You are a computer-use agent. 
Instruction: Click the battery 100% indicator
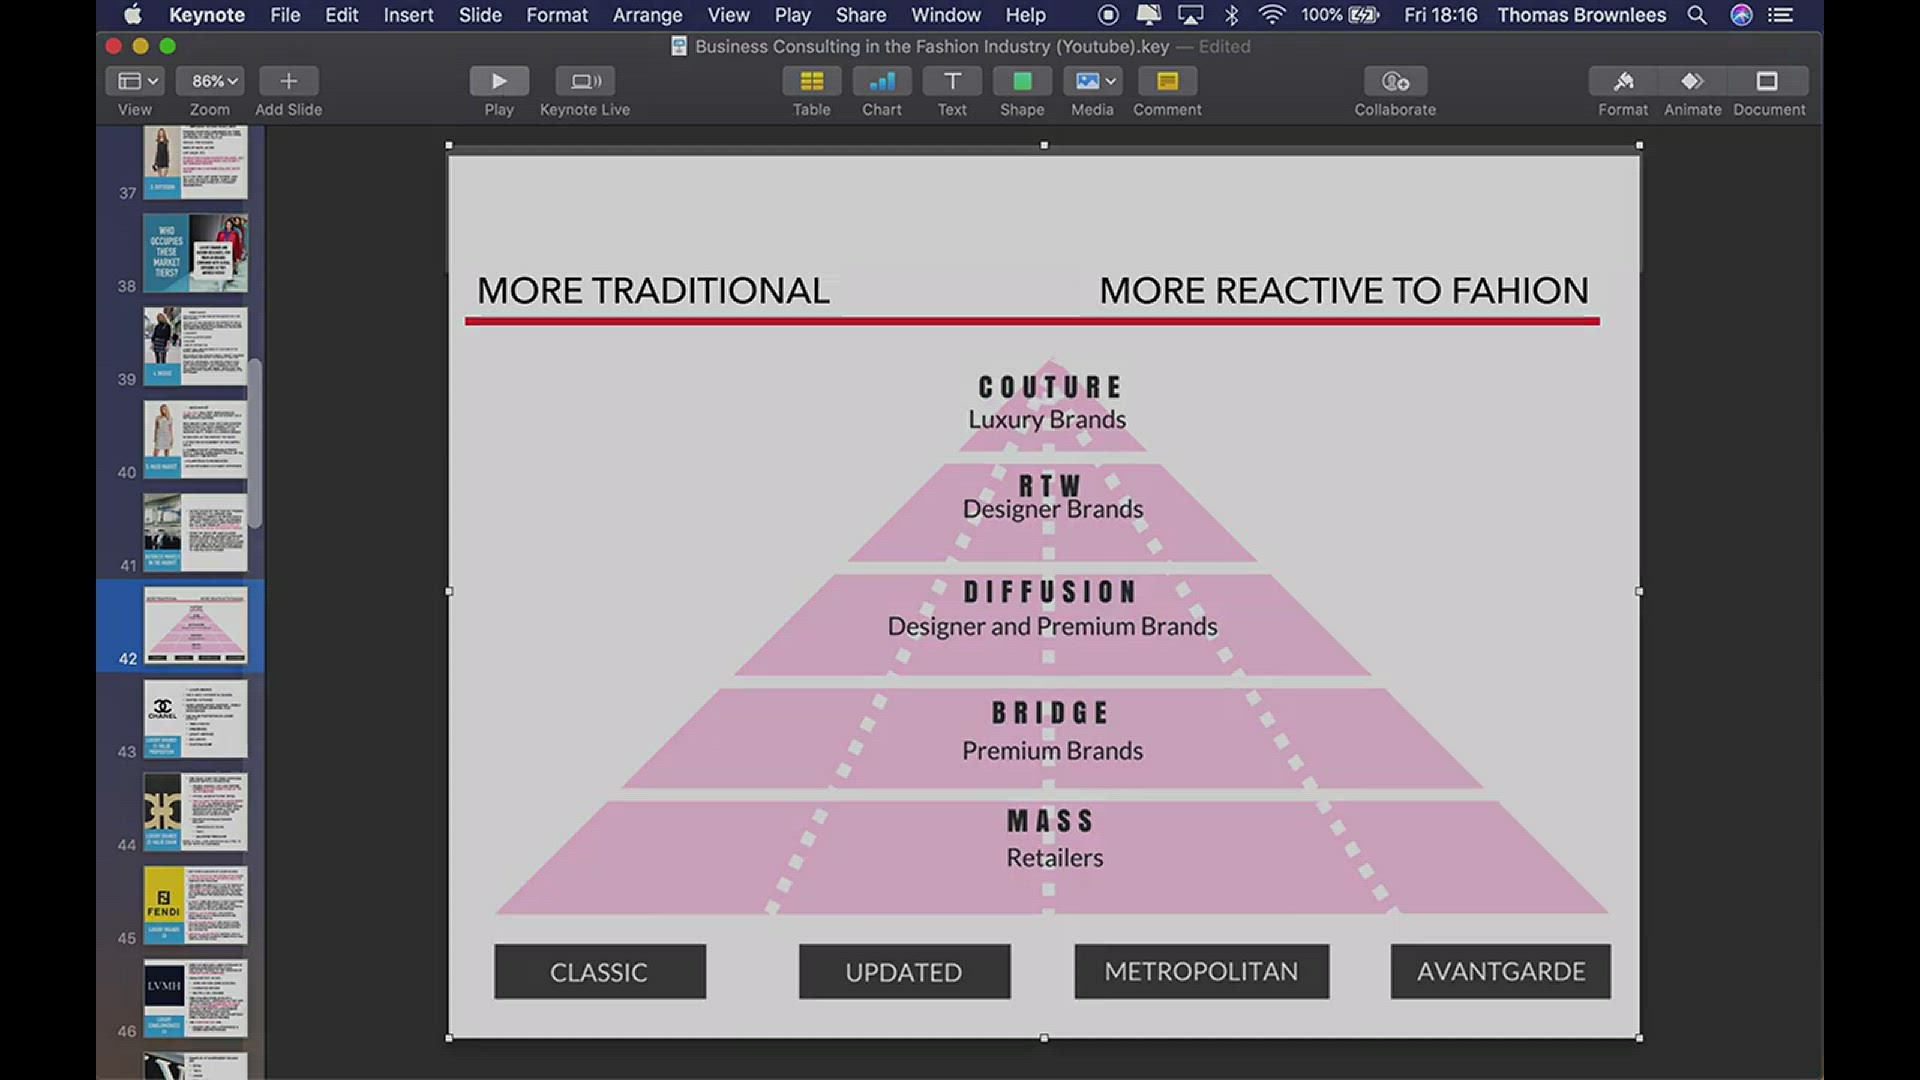tap(1340, 15)
